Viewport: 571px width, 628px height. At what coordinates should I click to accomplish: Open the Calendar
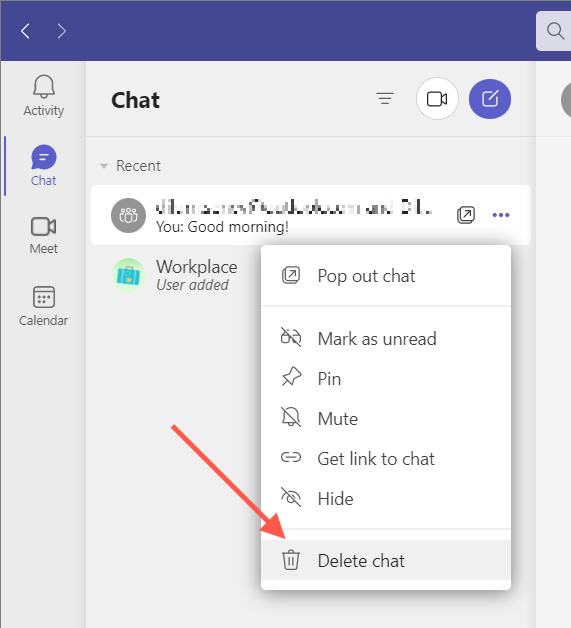(44, 306)
